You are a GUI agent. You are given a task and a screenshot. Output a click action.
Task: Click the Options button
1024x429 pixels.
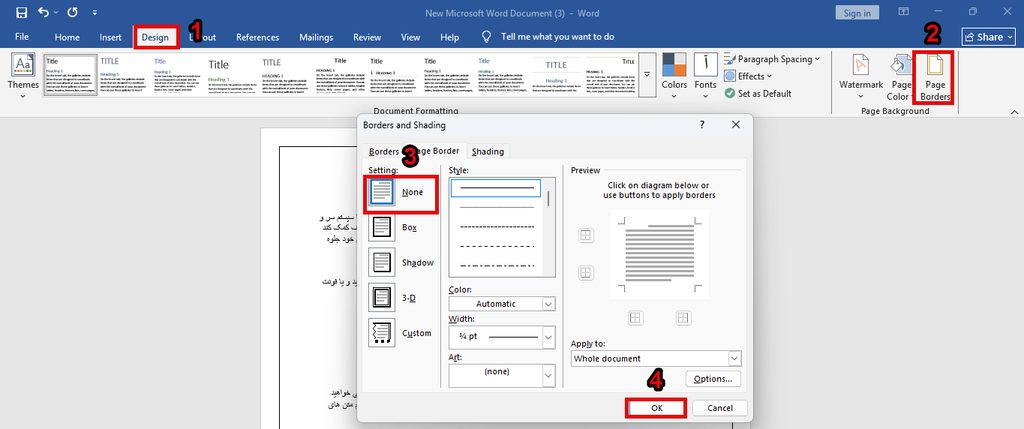713,379
